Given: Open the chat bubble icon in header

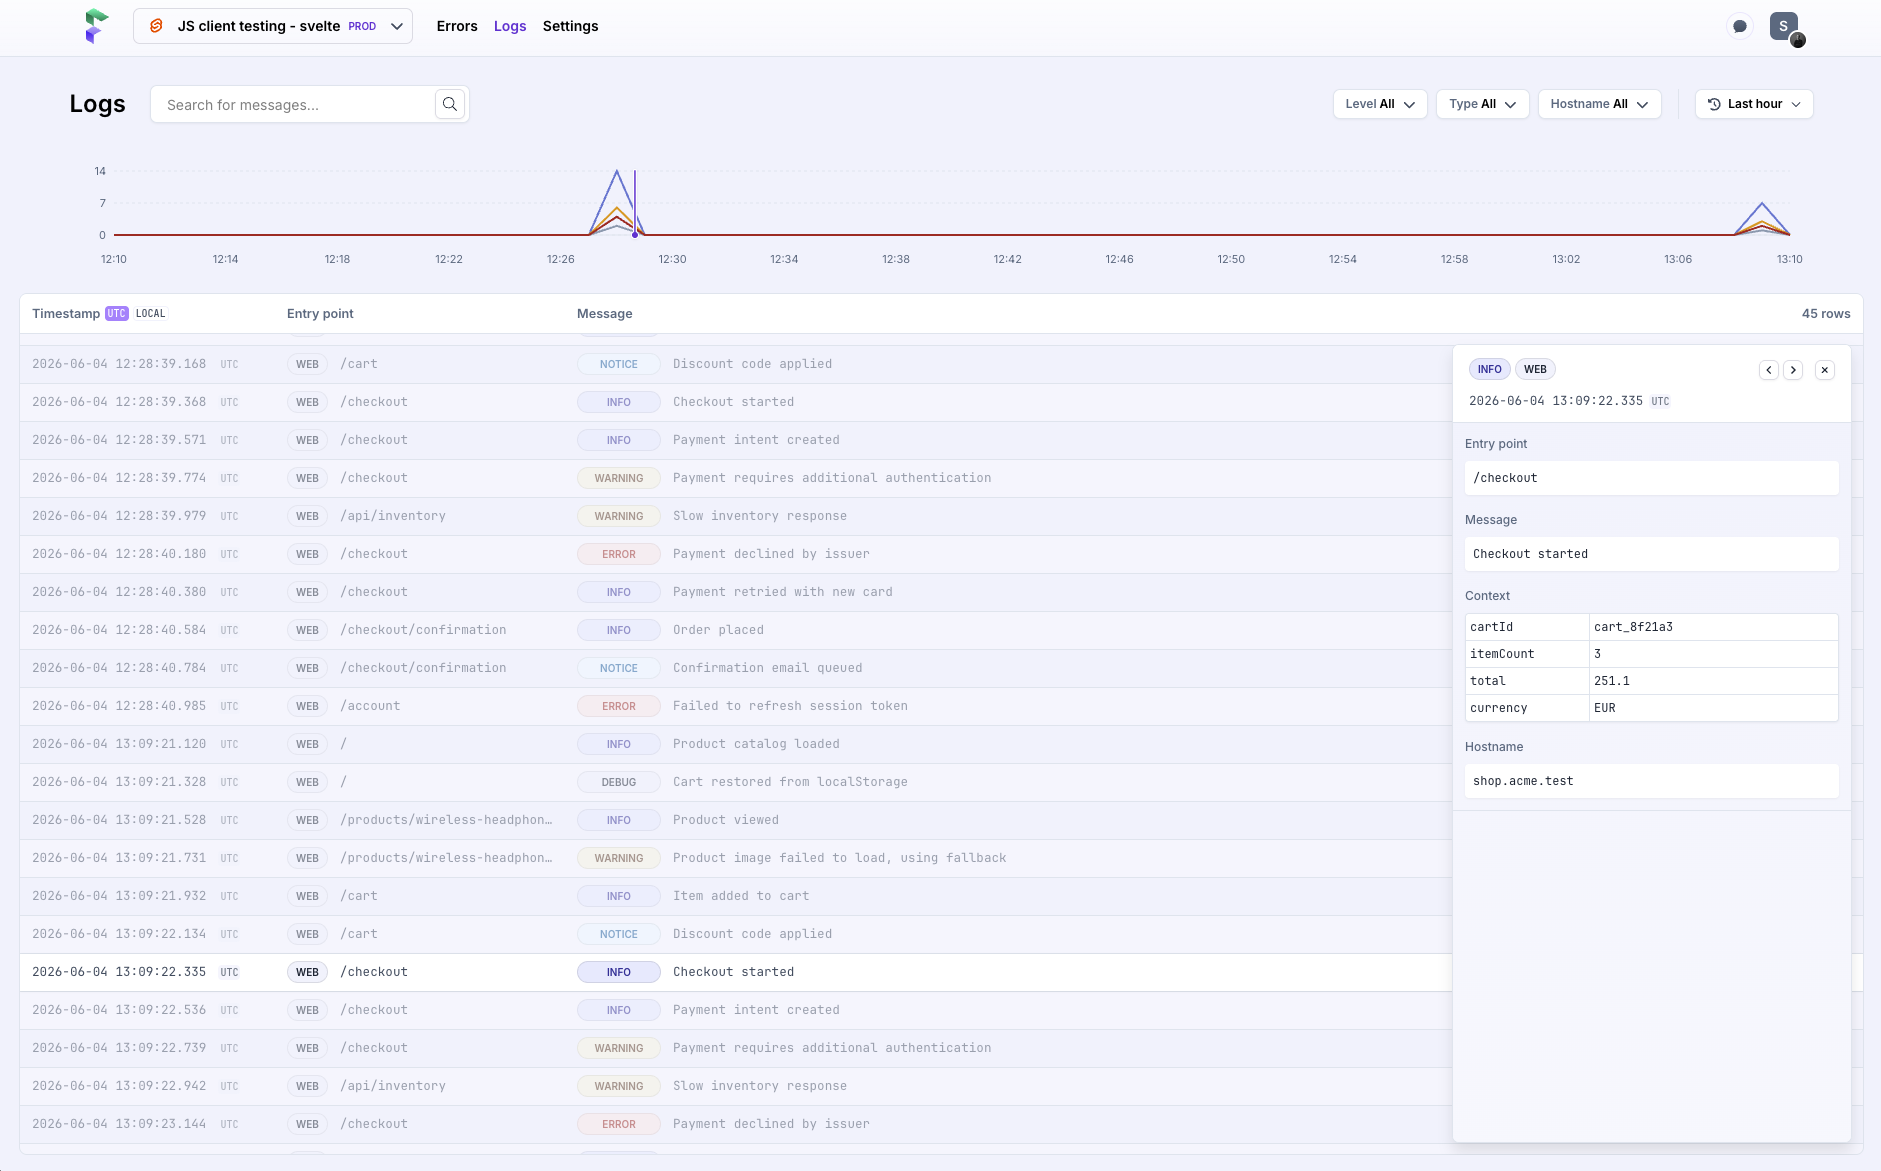Looking at the screenshot, I should (x=1740, y=26).
